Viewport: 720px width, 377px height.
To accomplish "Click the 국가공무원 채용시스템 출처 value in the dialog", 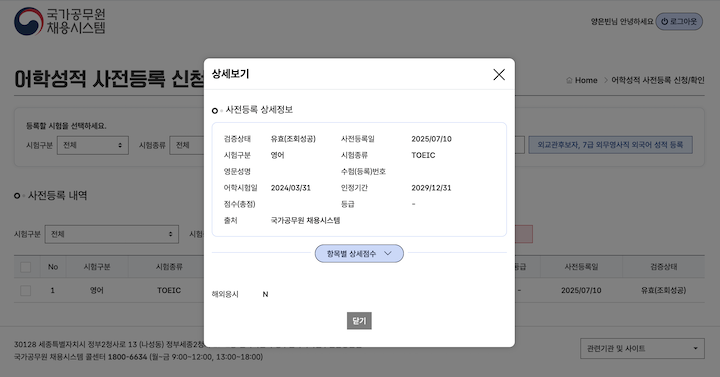I will click(305, 220).
